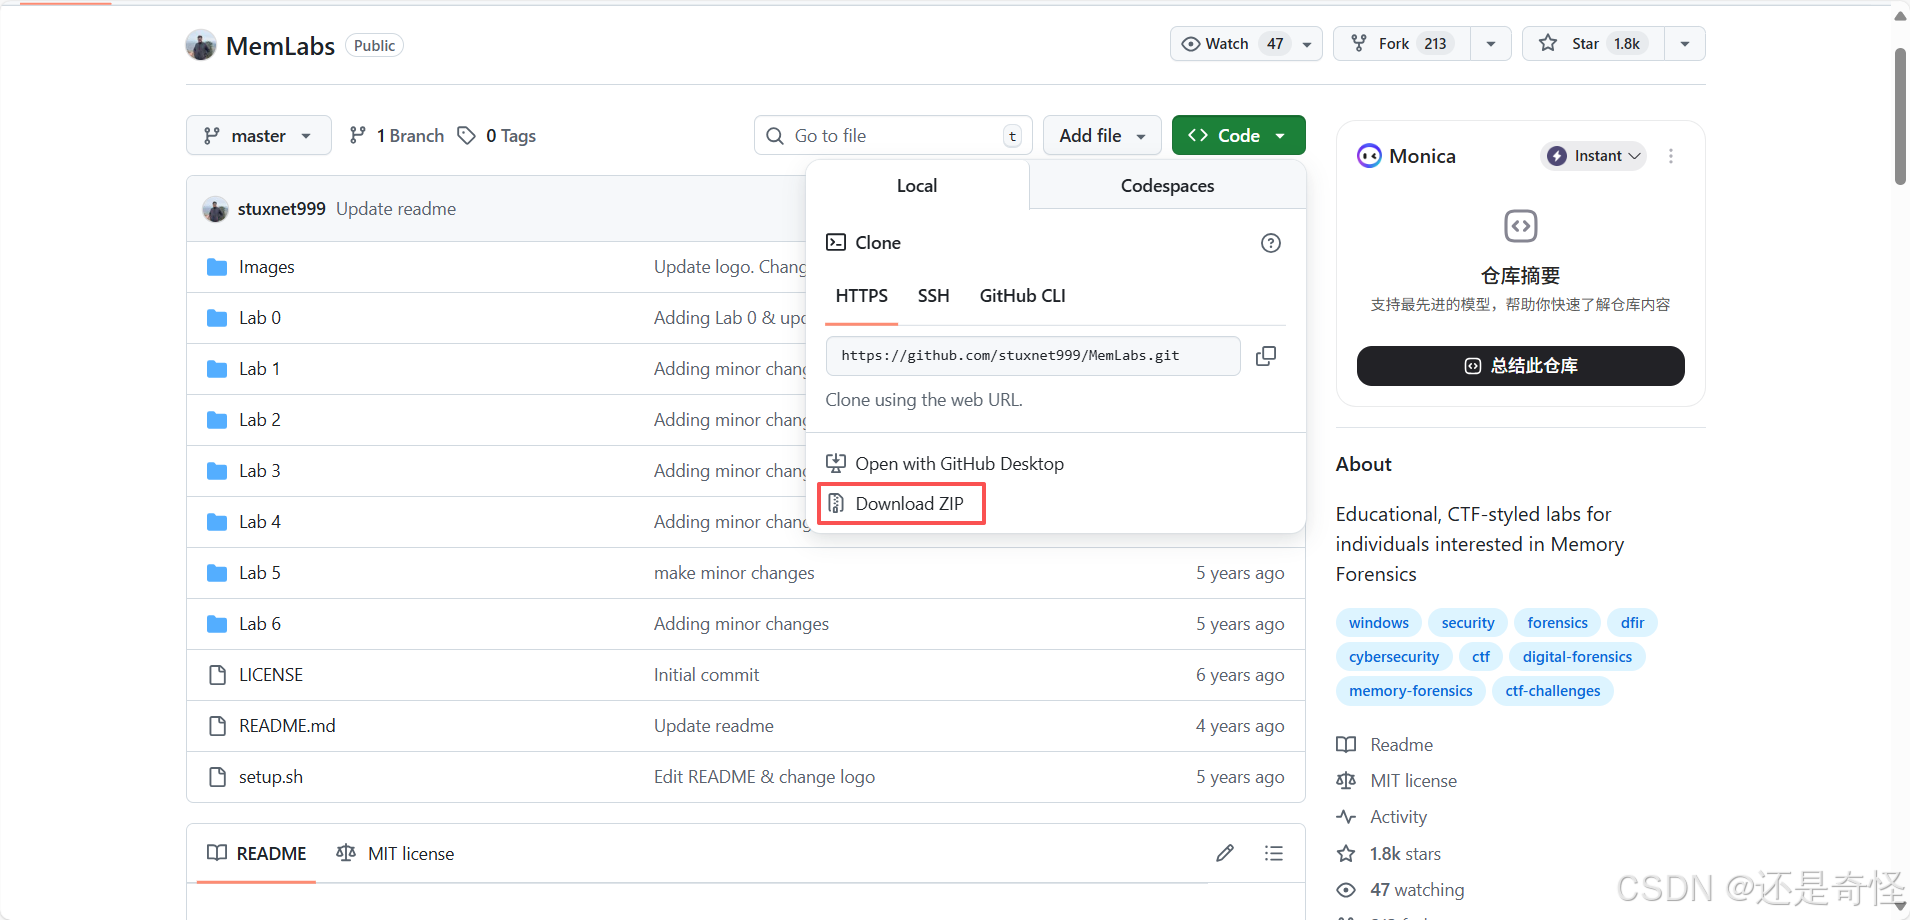
Task: Select the SSH clone tab
Action: coord(933,296)
